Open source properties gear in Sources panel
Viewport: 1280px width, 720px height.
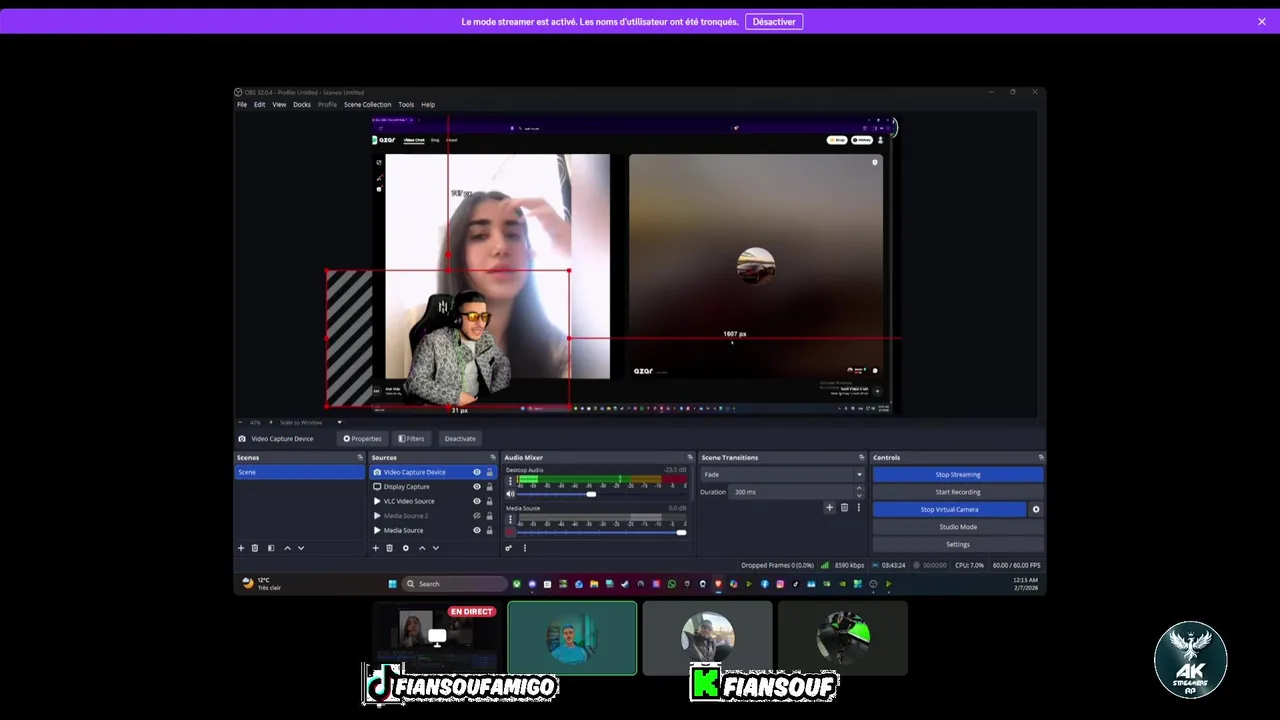406,548
